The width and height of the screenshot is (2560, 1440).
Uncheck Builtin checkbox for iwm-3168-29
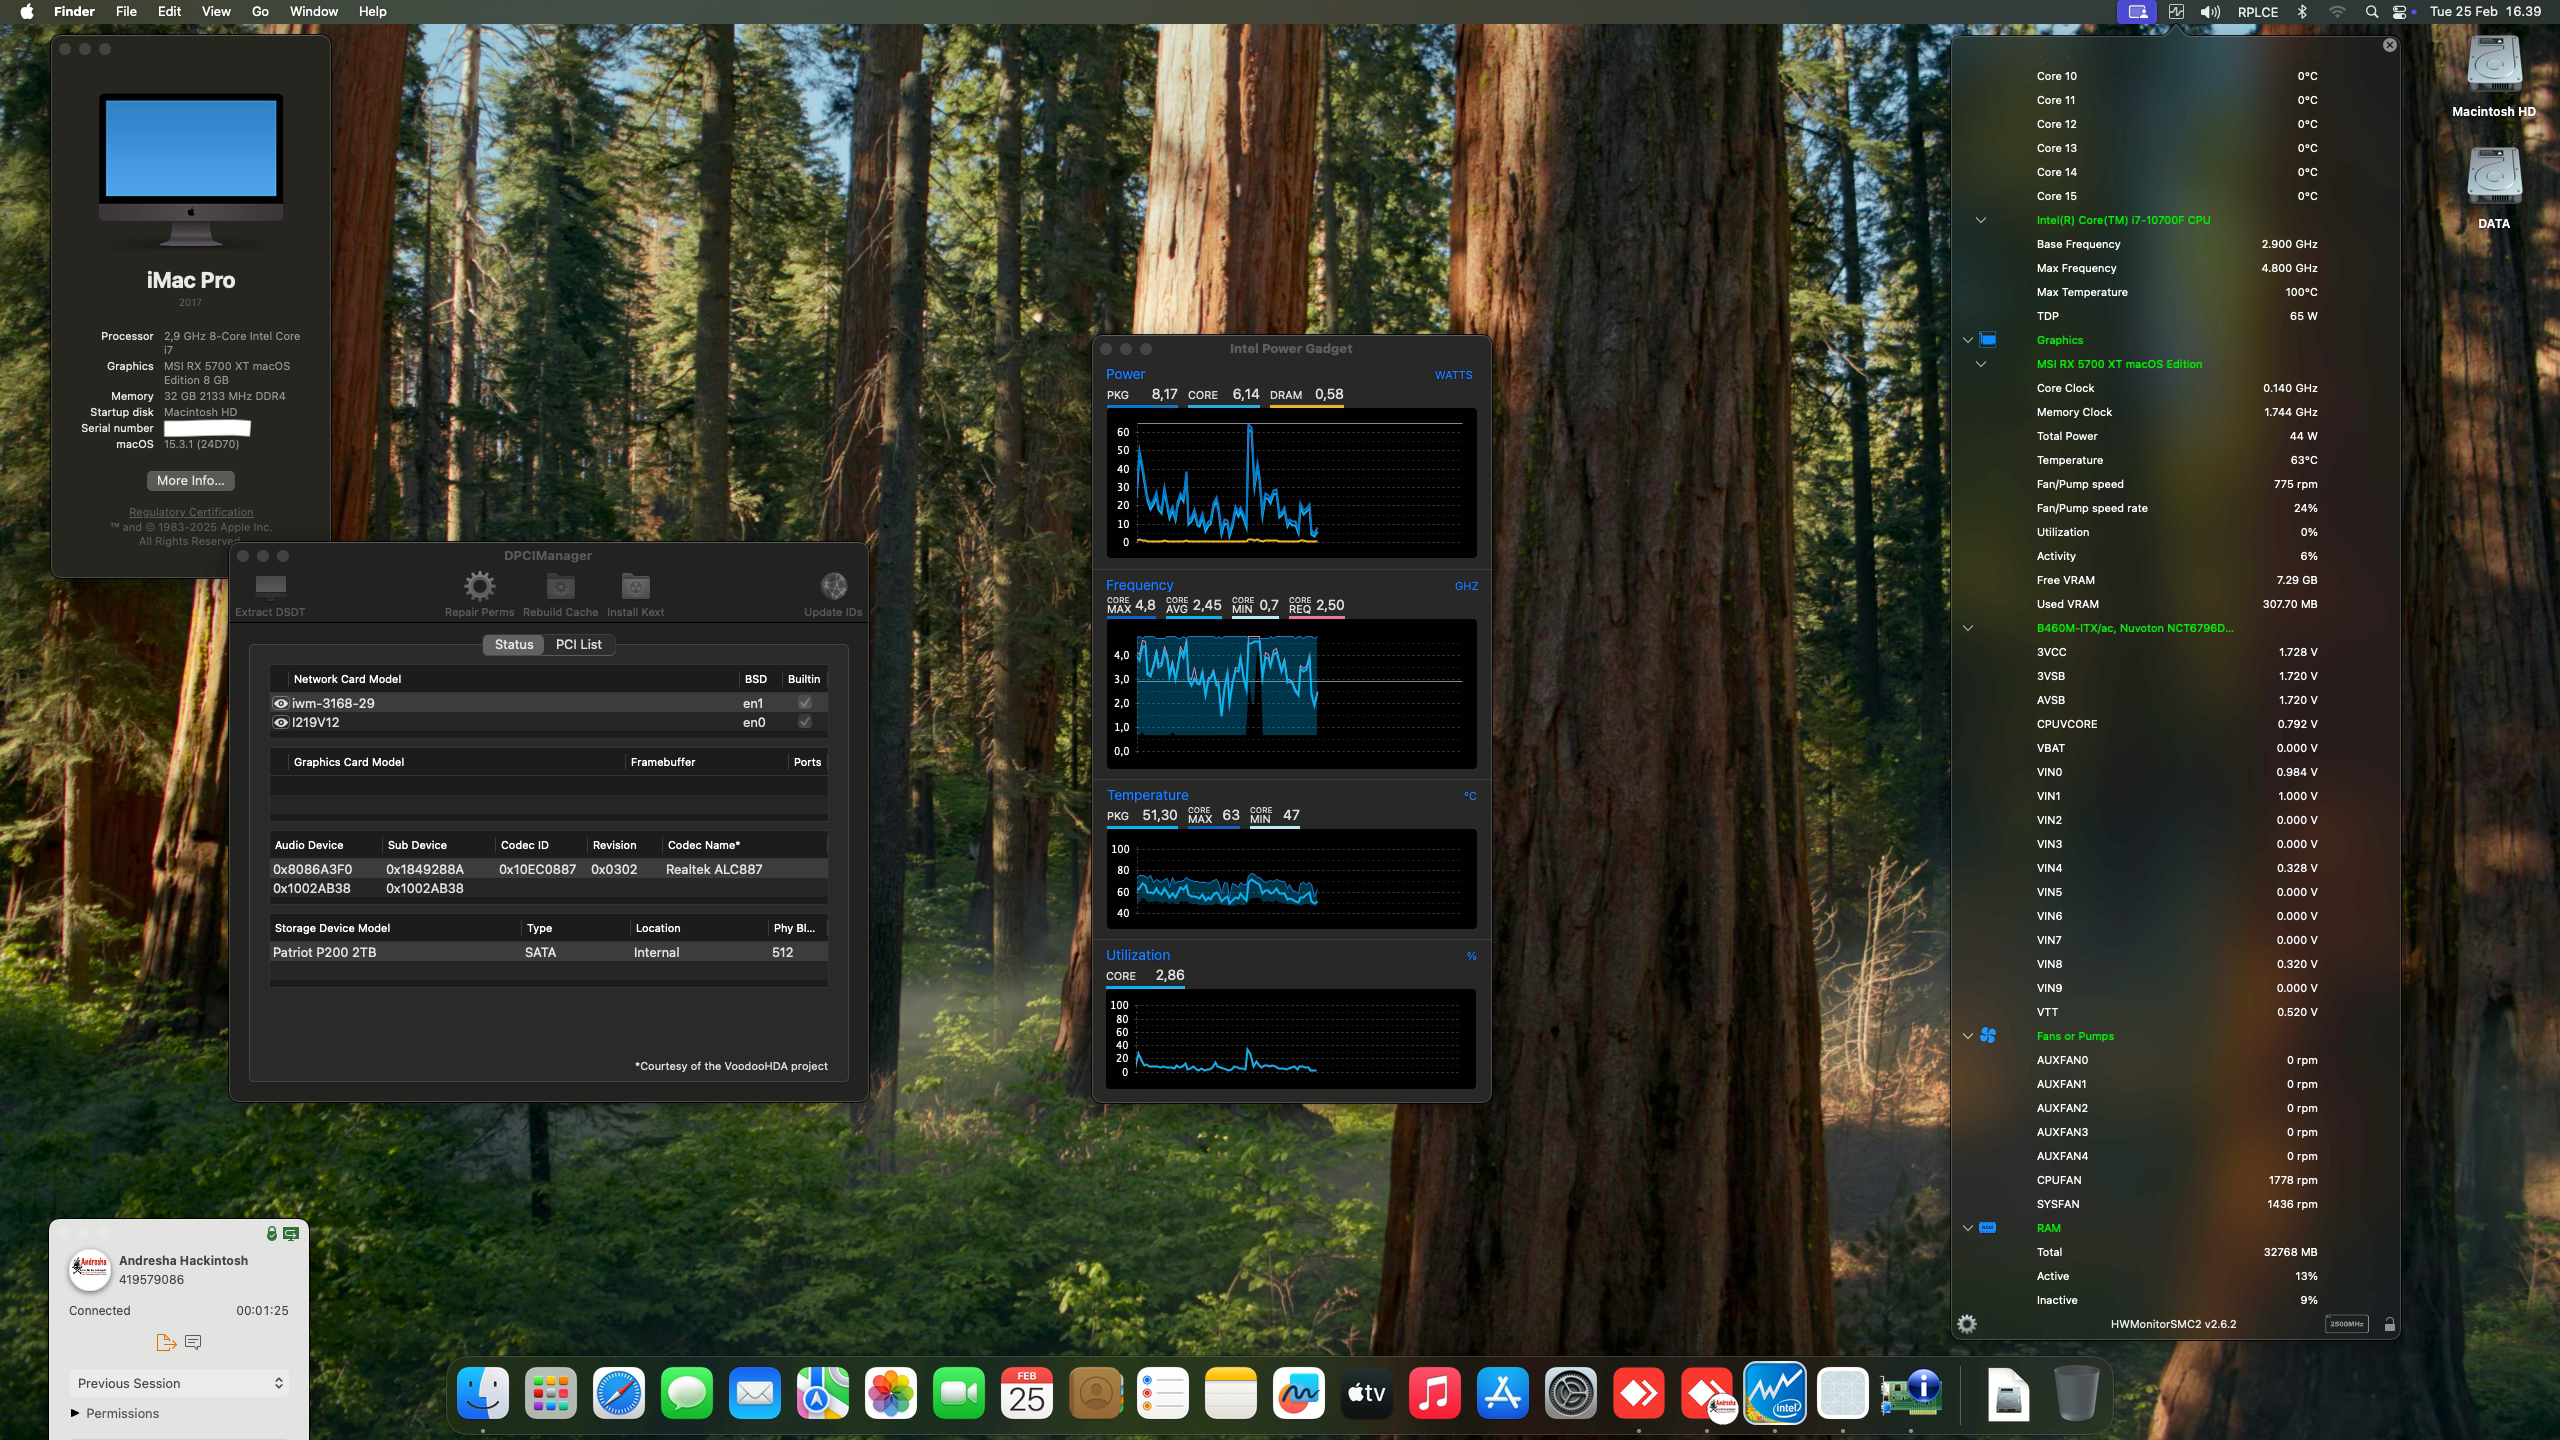(x=805, y=702)
